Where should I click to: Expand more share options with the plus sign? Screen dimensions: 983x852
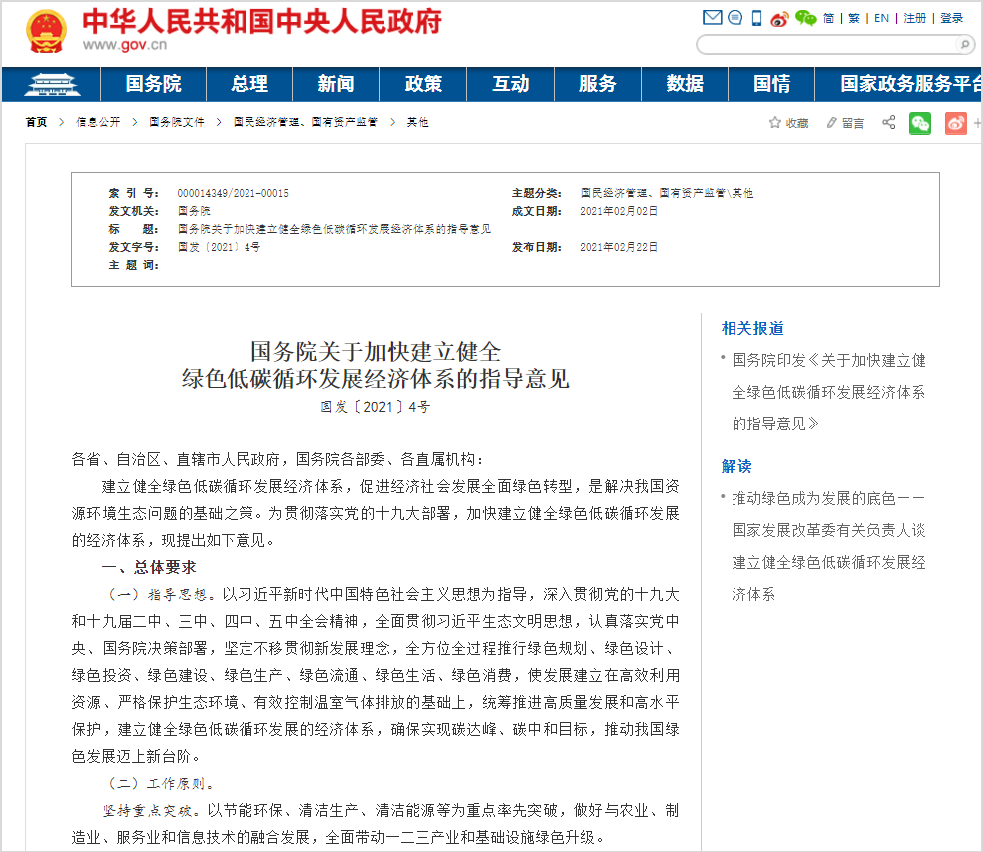pyautogui.click(x=978, y=122)
